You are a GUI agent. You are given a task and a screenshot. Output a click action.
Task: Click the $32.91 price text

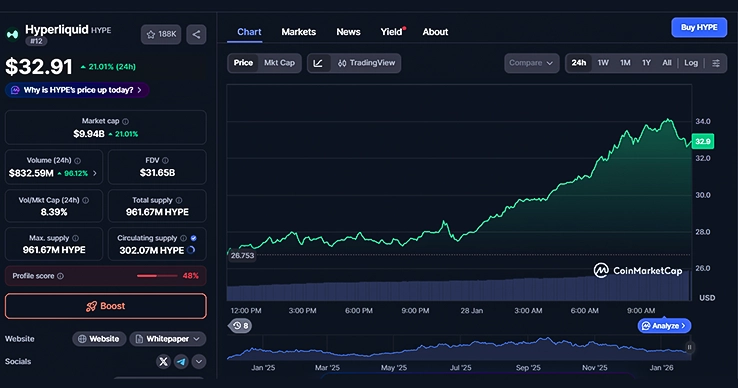click(39, 66)
